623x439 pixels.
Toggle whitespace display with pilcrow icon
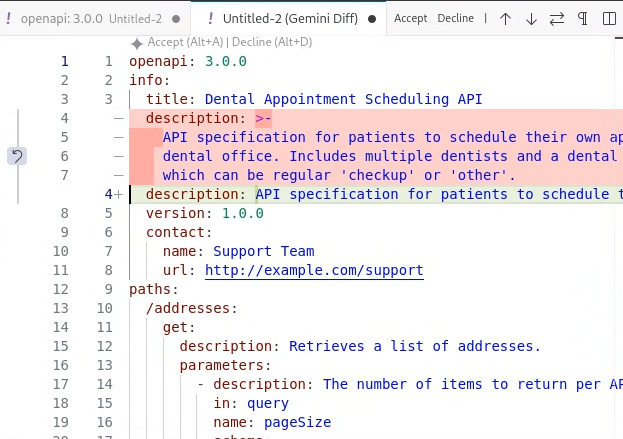click(x=583, y=19)
